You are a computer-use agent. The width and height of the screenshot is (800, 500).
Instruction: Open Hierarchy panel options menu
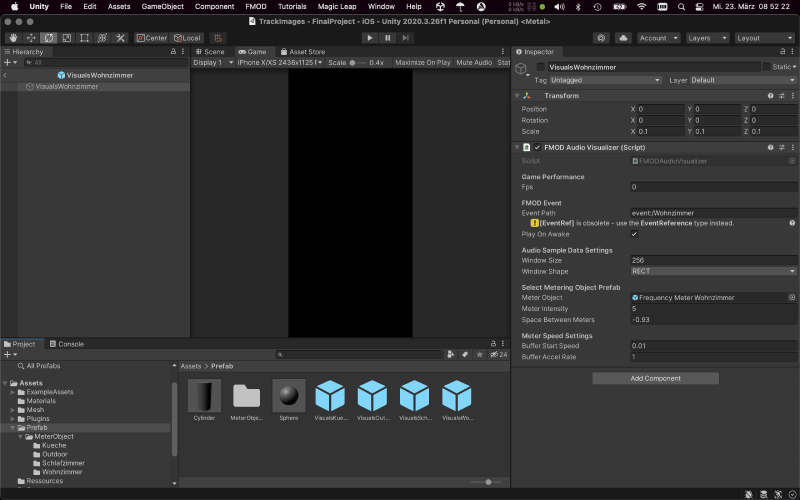pos(183,52)
